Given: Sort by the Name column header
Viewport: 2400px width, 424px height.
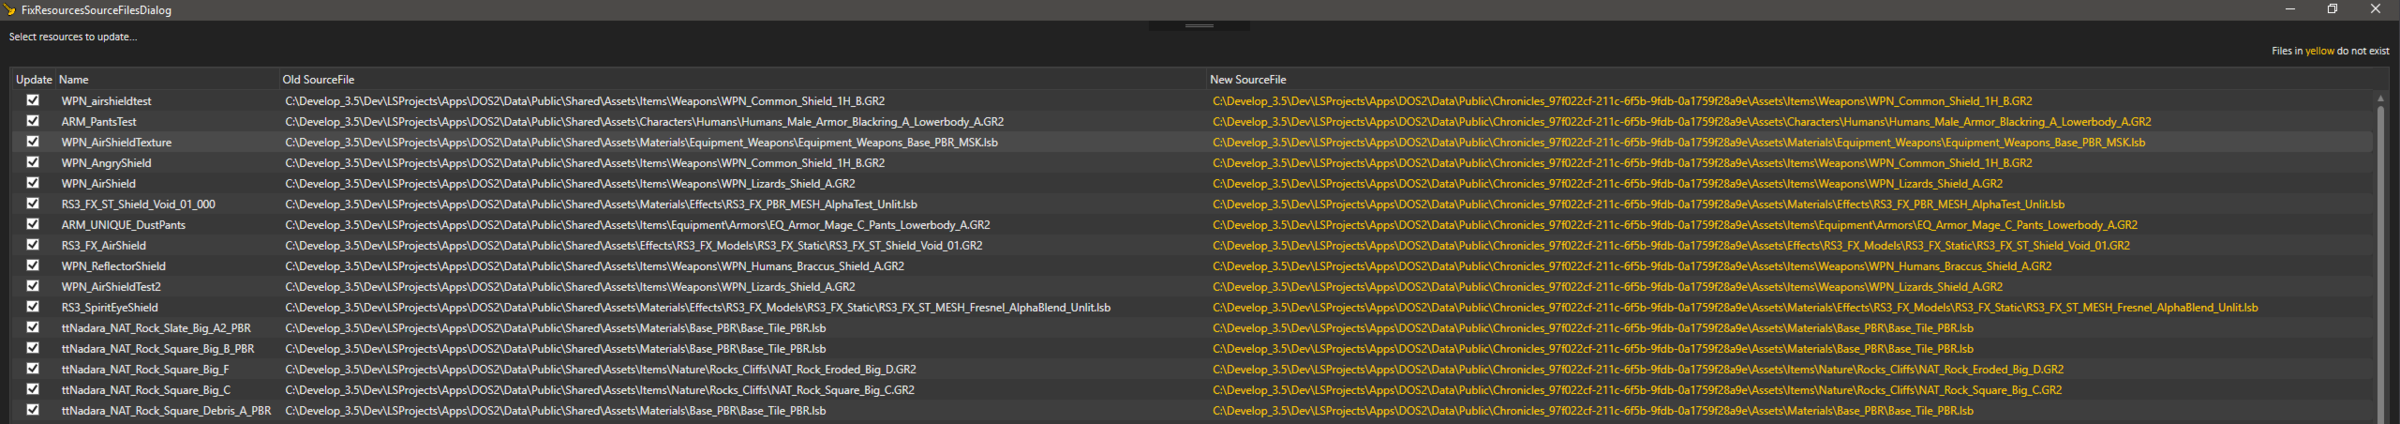Looking at the screenshot, I should tap(74, 79).
